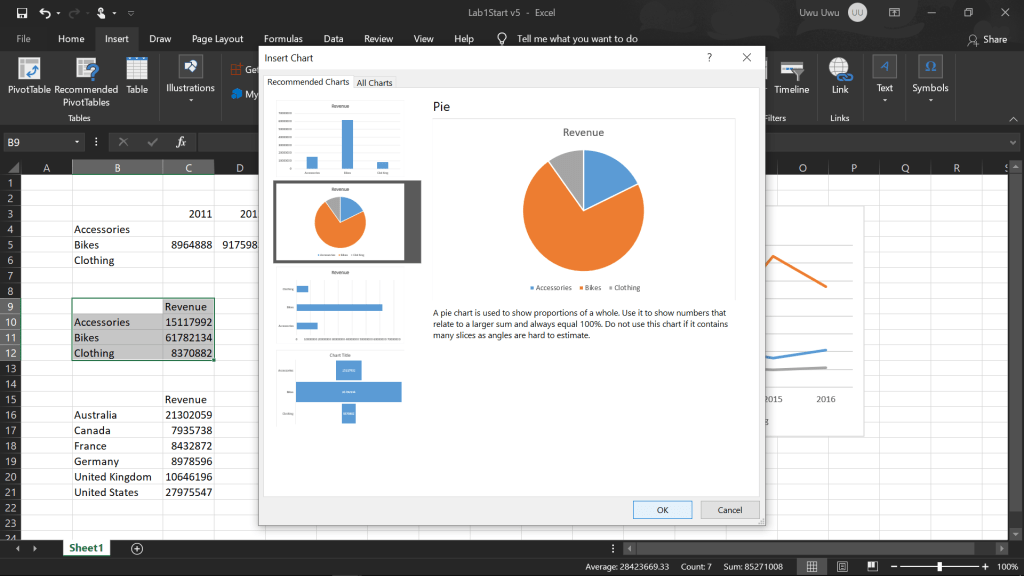This screenshot has height=576, width=1024.
Task: Click the zoom slider handle
Action: pos(939,567)
